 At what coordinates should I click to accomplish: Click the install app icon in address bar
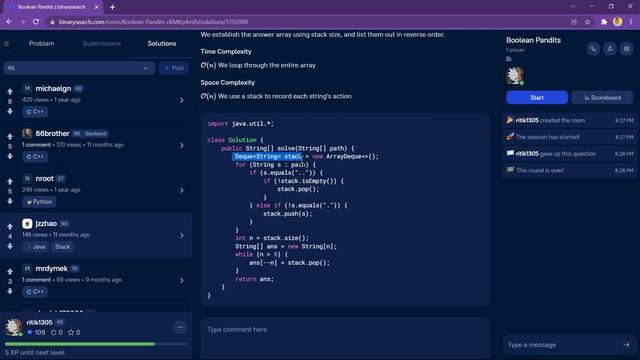point(574,22)
